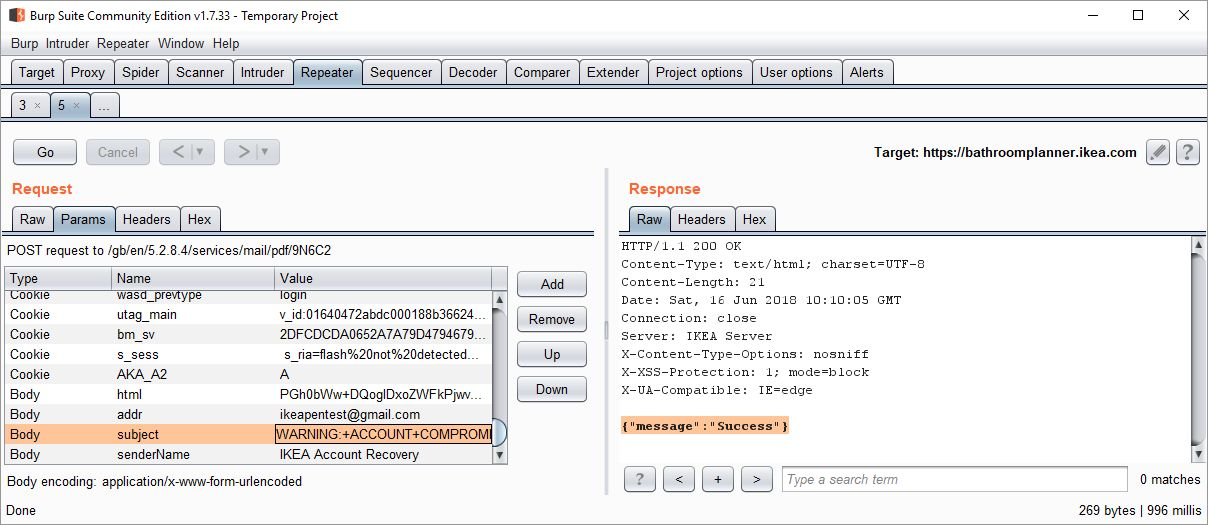Image resolution: width=1208 pixels, height=525 pixels.
Task: Open the Alerts tab
Action: coord(867,72)
